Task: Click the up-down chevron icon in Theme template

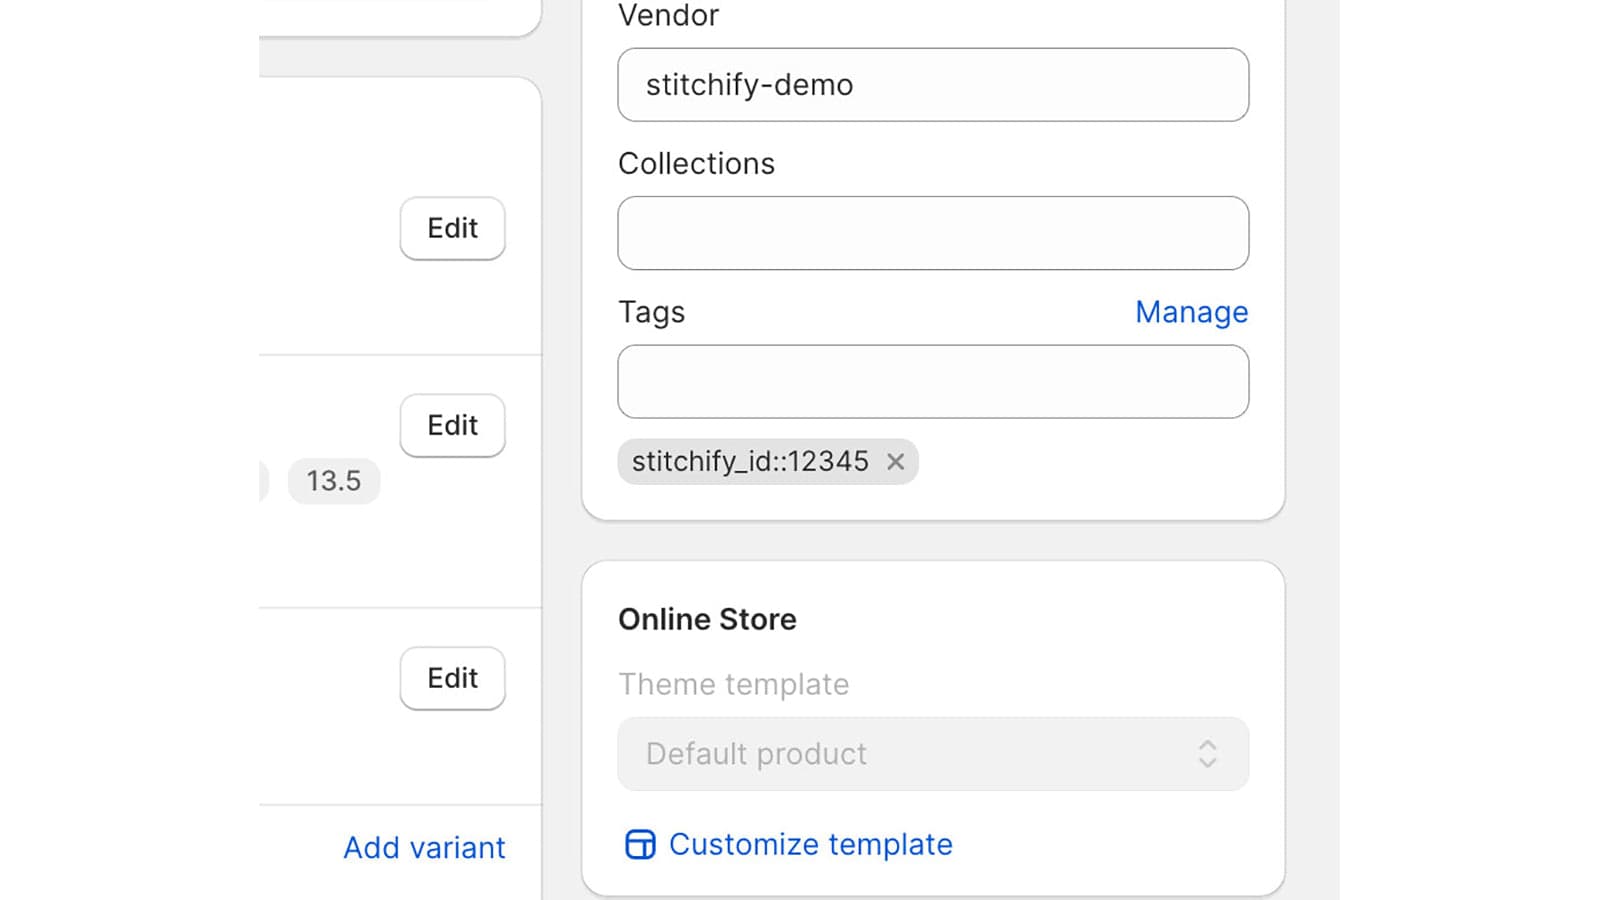Action: coord(1207,754)
